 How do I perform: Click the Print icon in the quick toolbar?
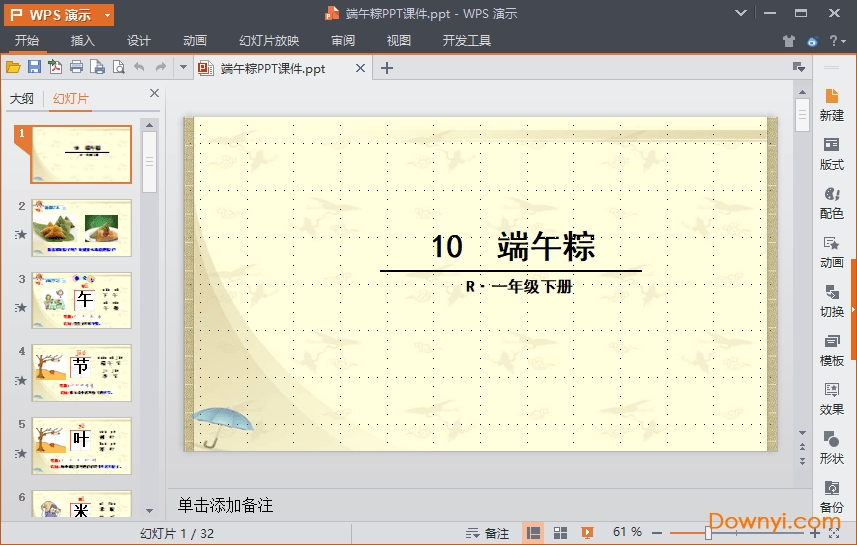tap(77, 67)
